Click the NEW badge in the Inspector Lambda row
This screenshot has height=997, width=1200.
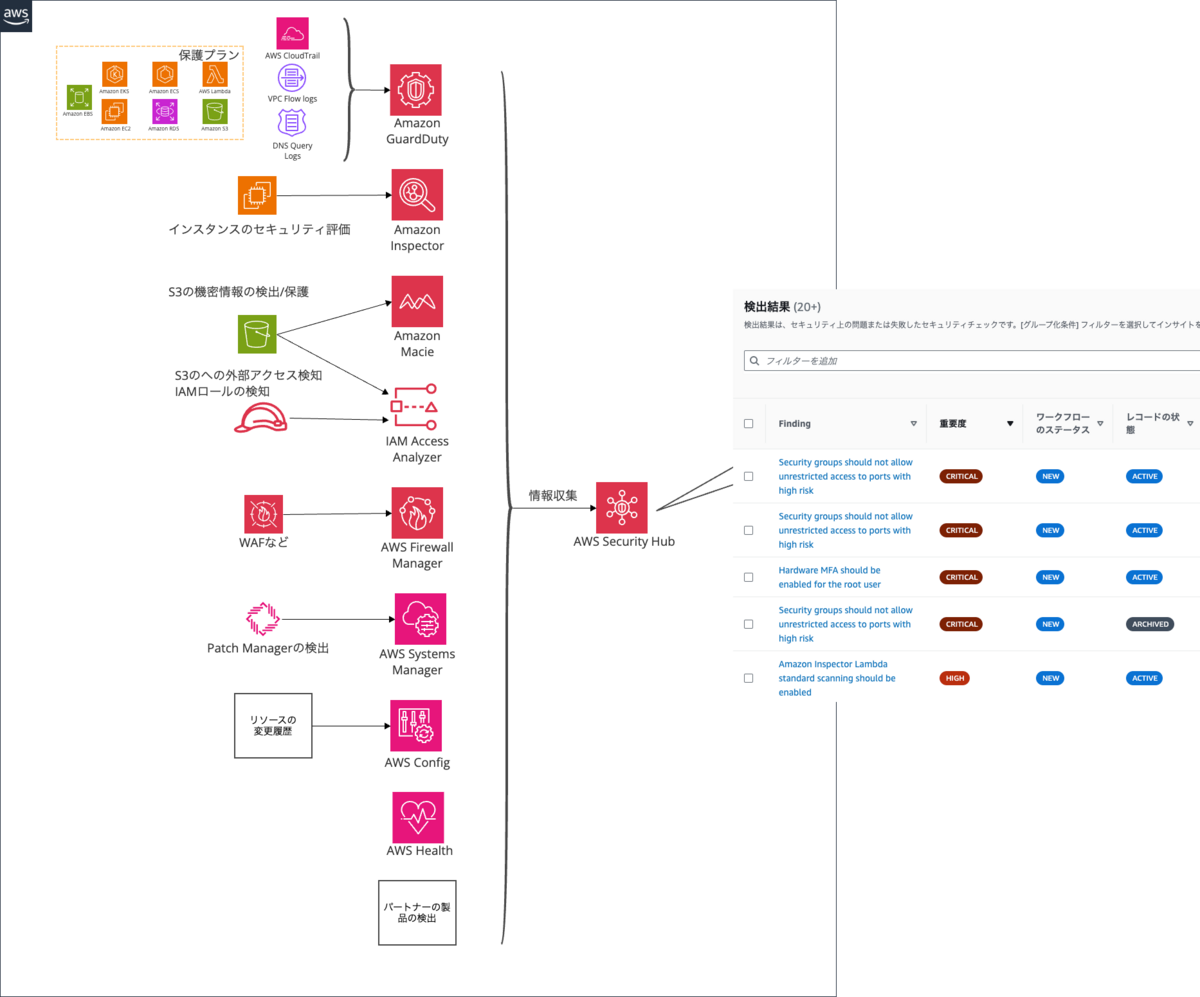click(1049, 678)
